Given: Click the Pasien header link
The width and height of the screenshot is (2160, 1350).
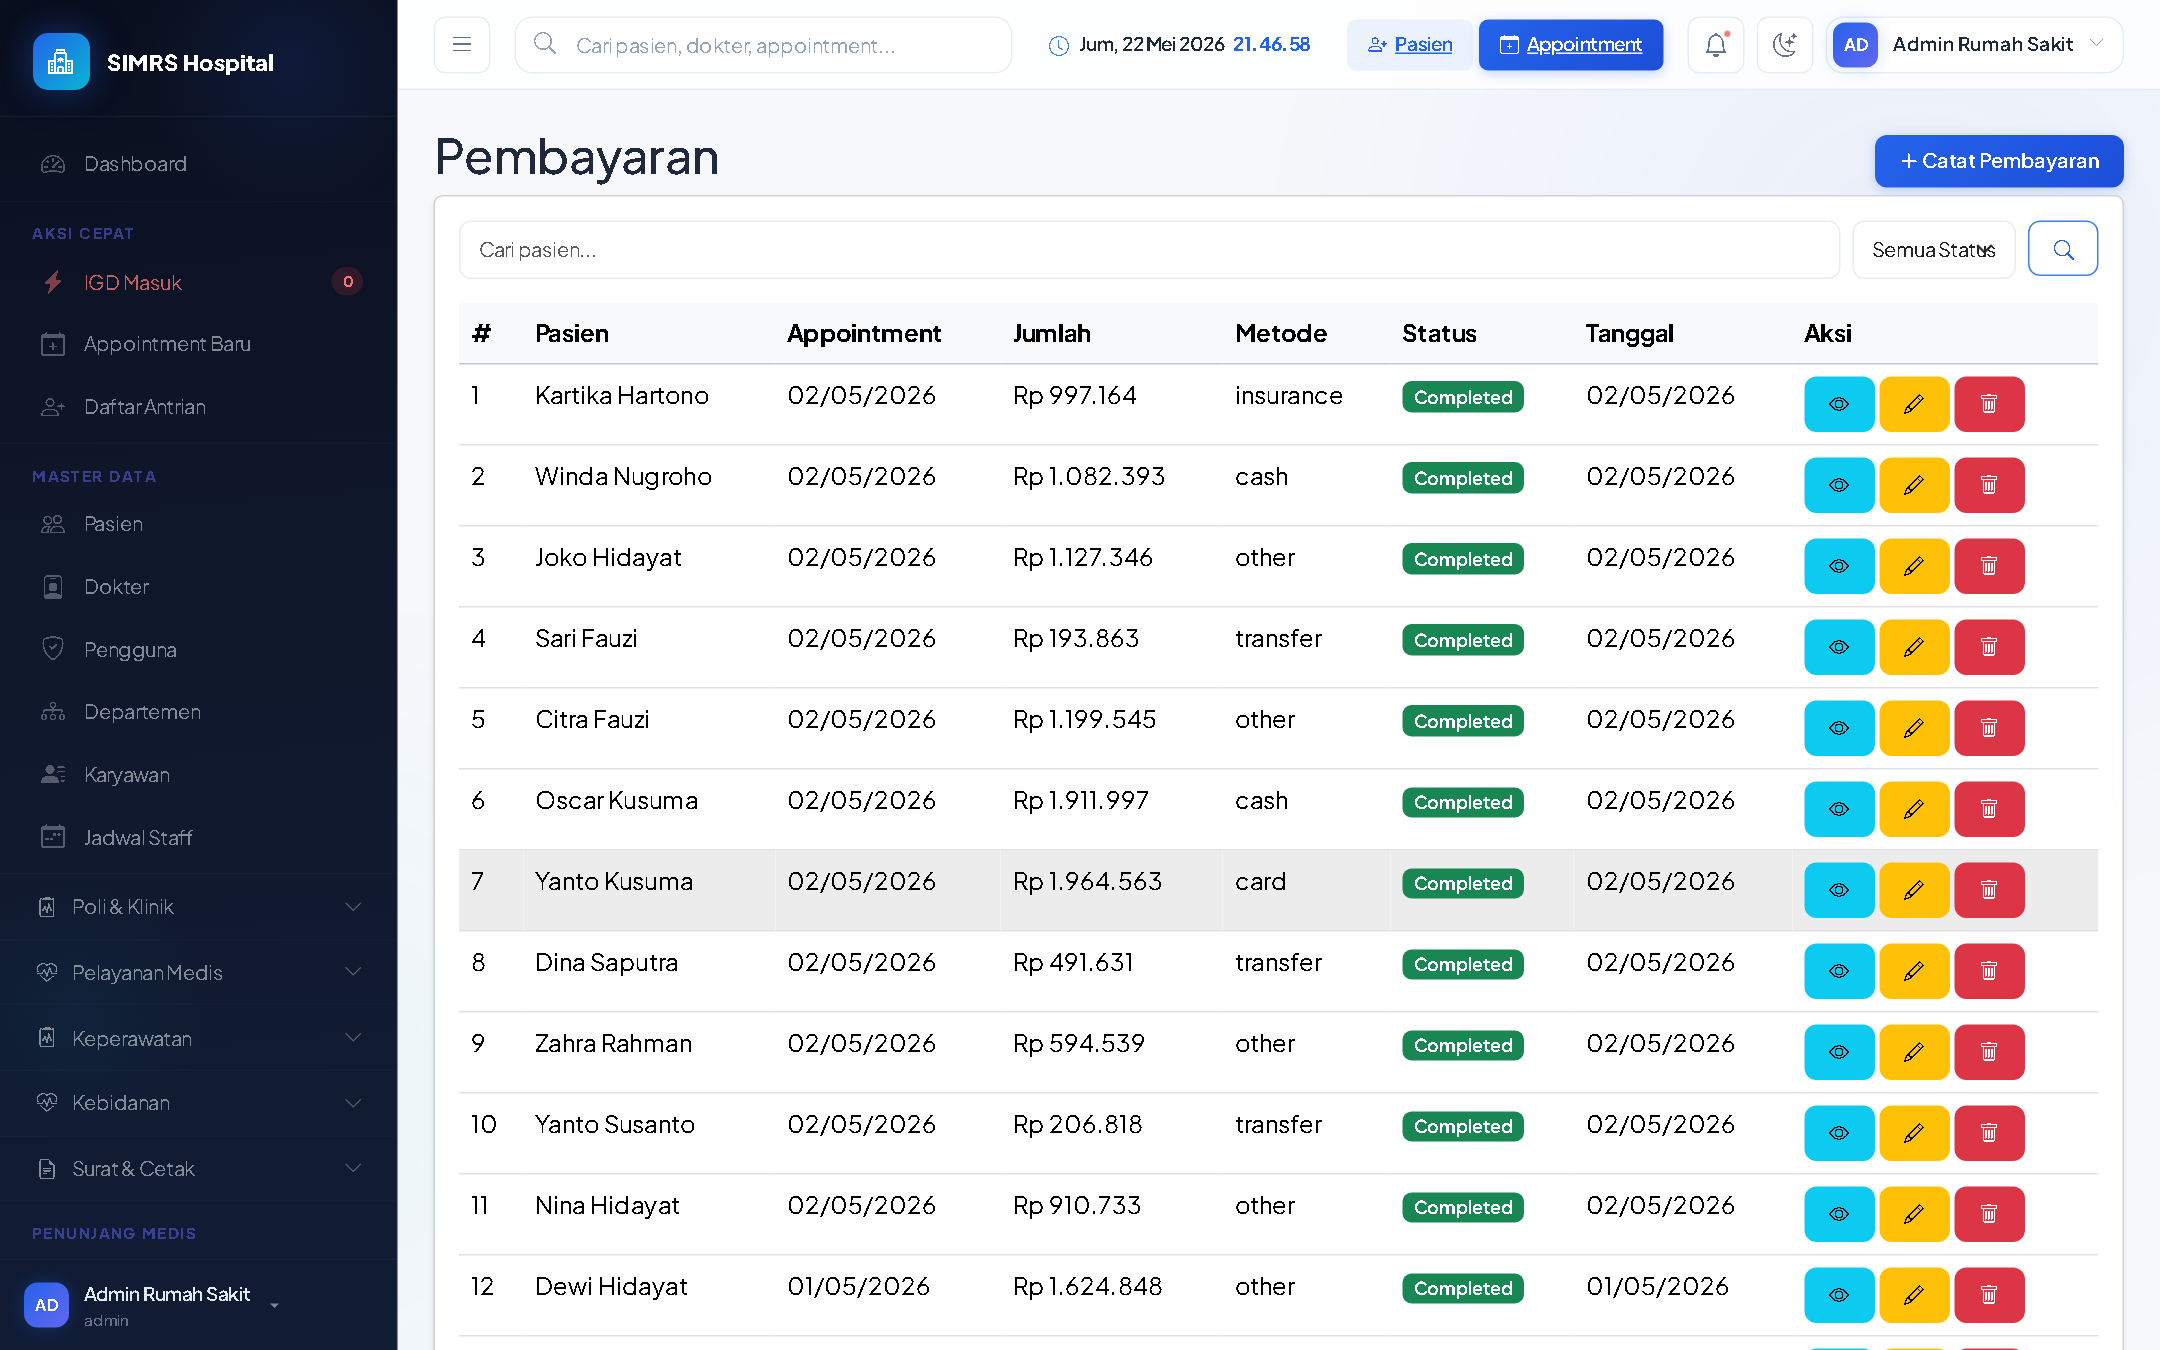Looking at the screenshot, I should coord(1409,45).
